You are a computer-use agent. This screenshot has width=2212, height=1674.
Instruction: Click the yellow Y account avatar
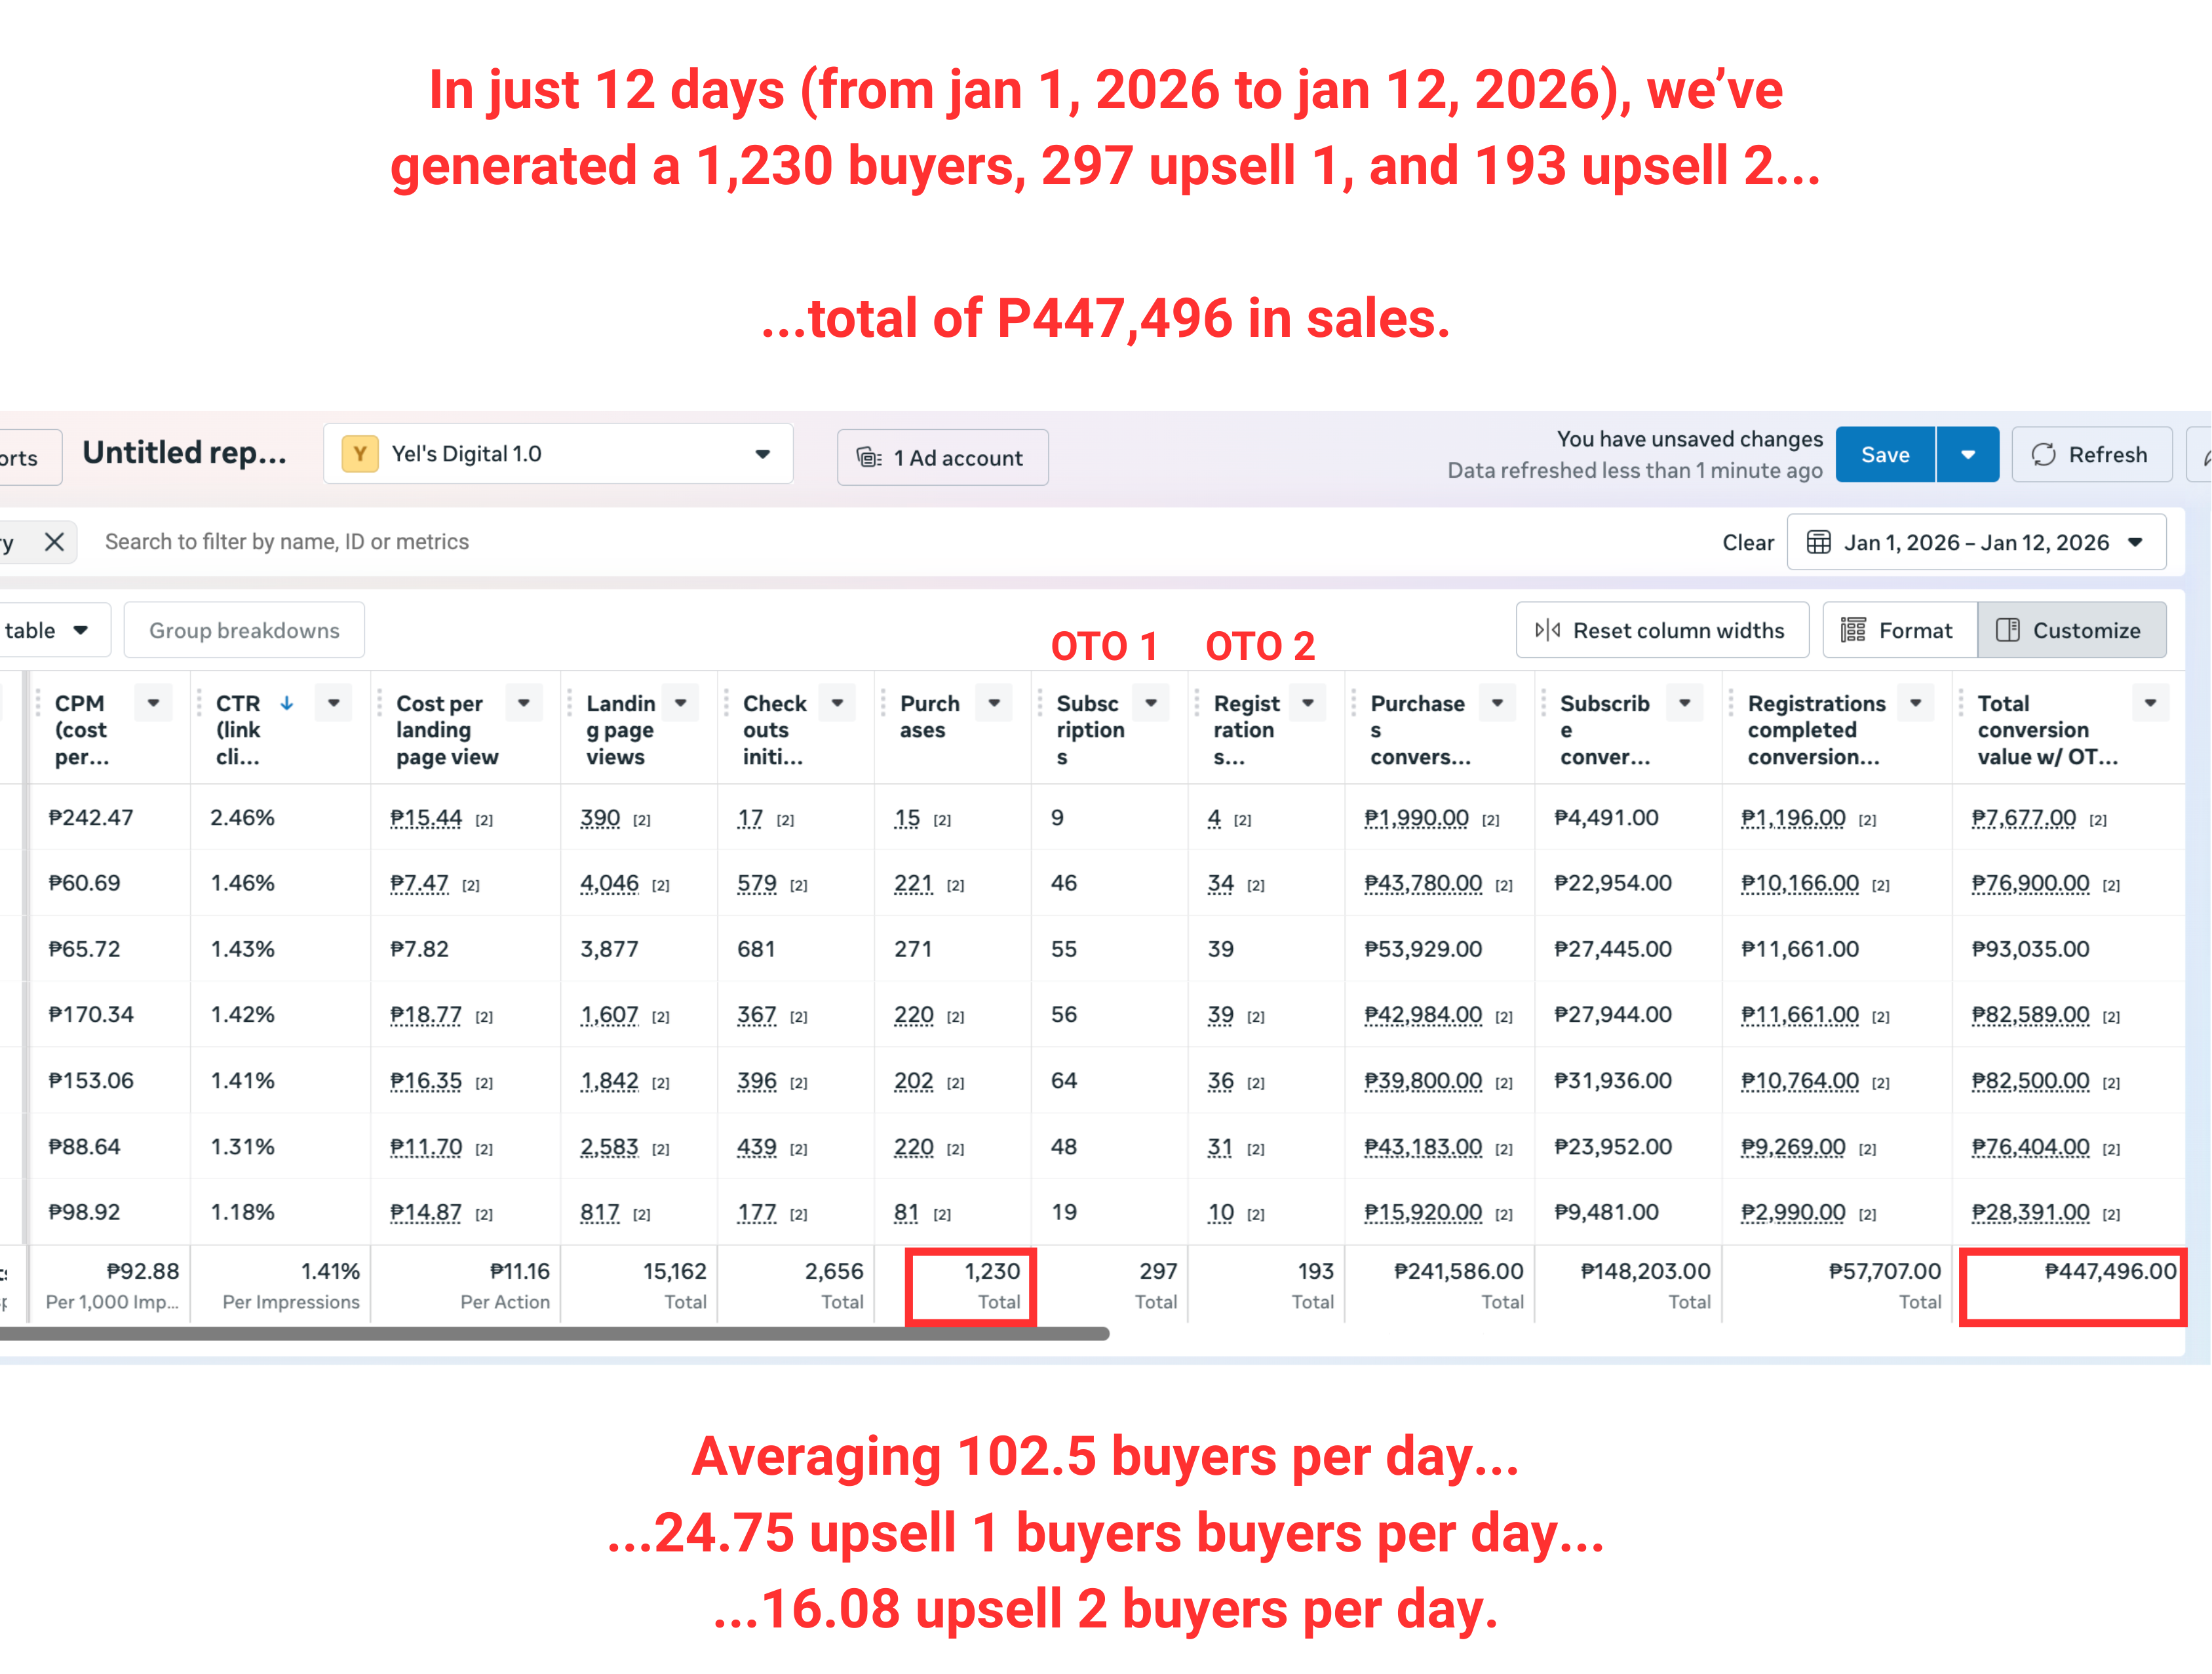tap(360, 454)
